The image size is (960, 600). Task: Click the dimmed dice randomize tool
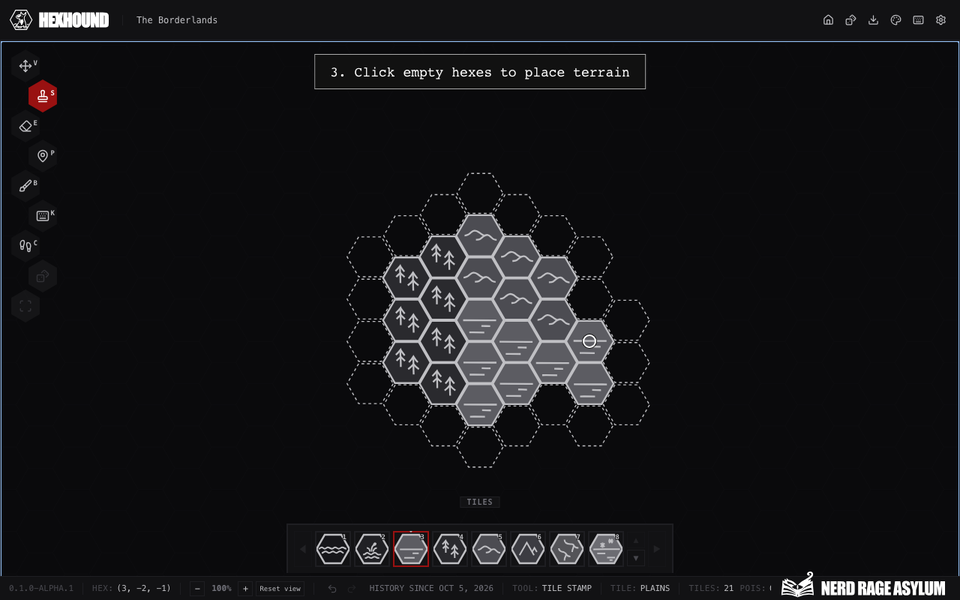click(x=43, y=276)
